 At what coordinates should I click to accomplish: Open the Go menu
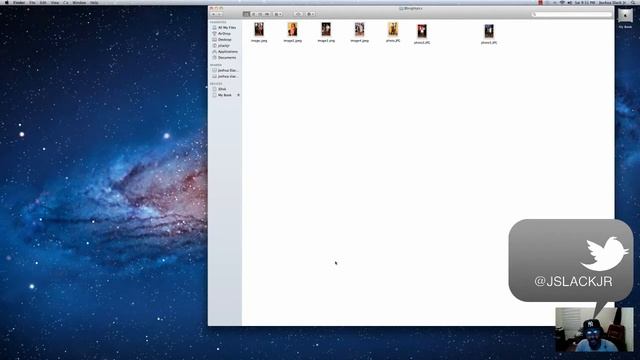pos(66,2)
